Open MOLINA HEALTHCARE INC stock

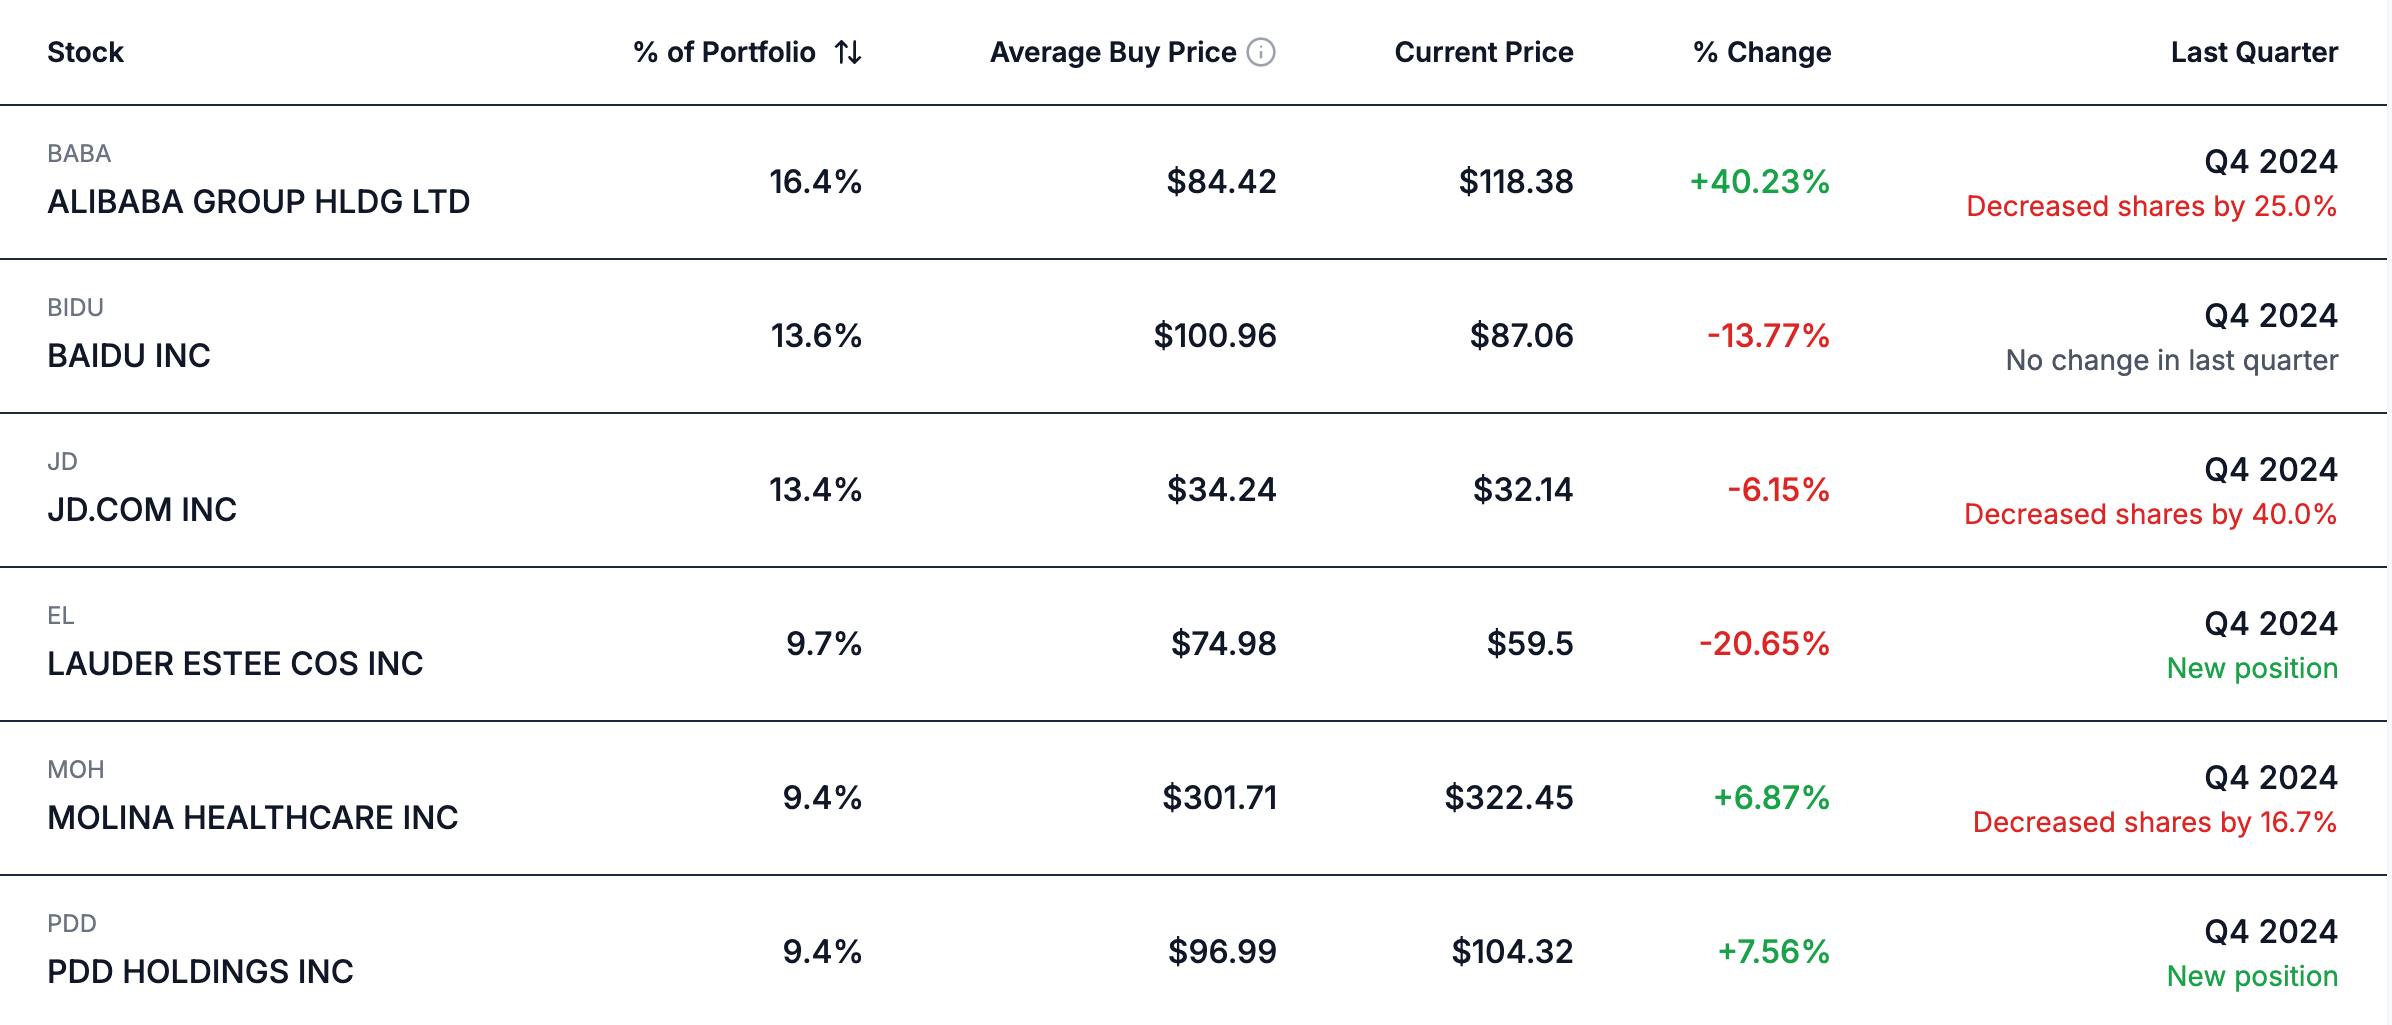tap(252, 818)
